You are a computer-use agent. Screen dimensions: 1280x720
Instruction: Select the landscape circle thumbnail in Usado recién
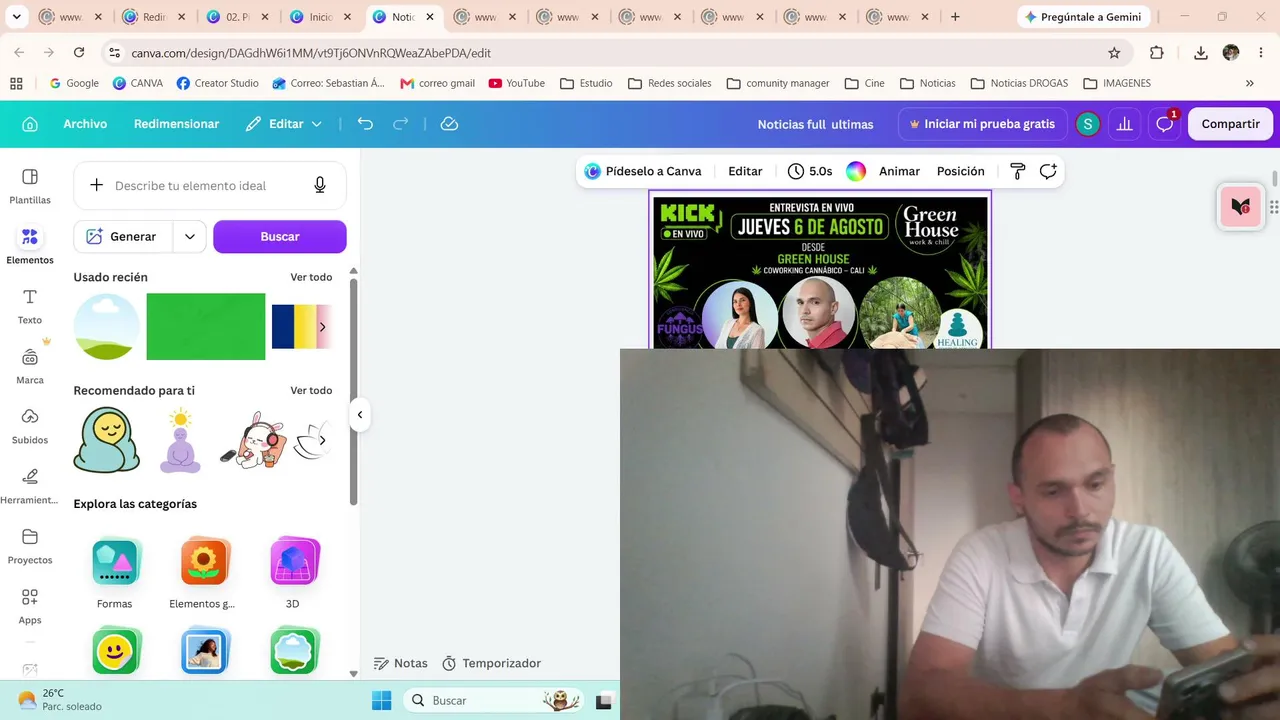click(107, 327)
